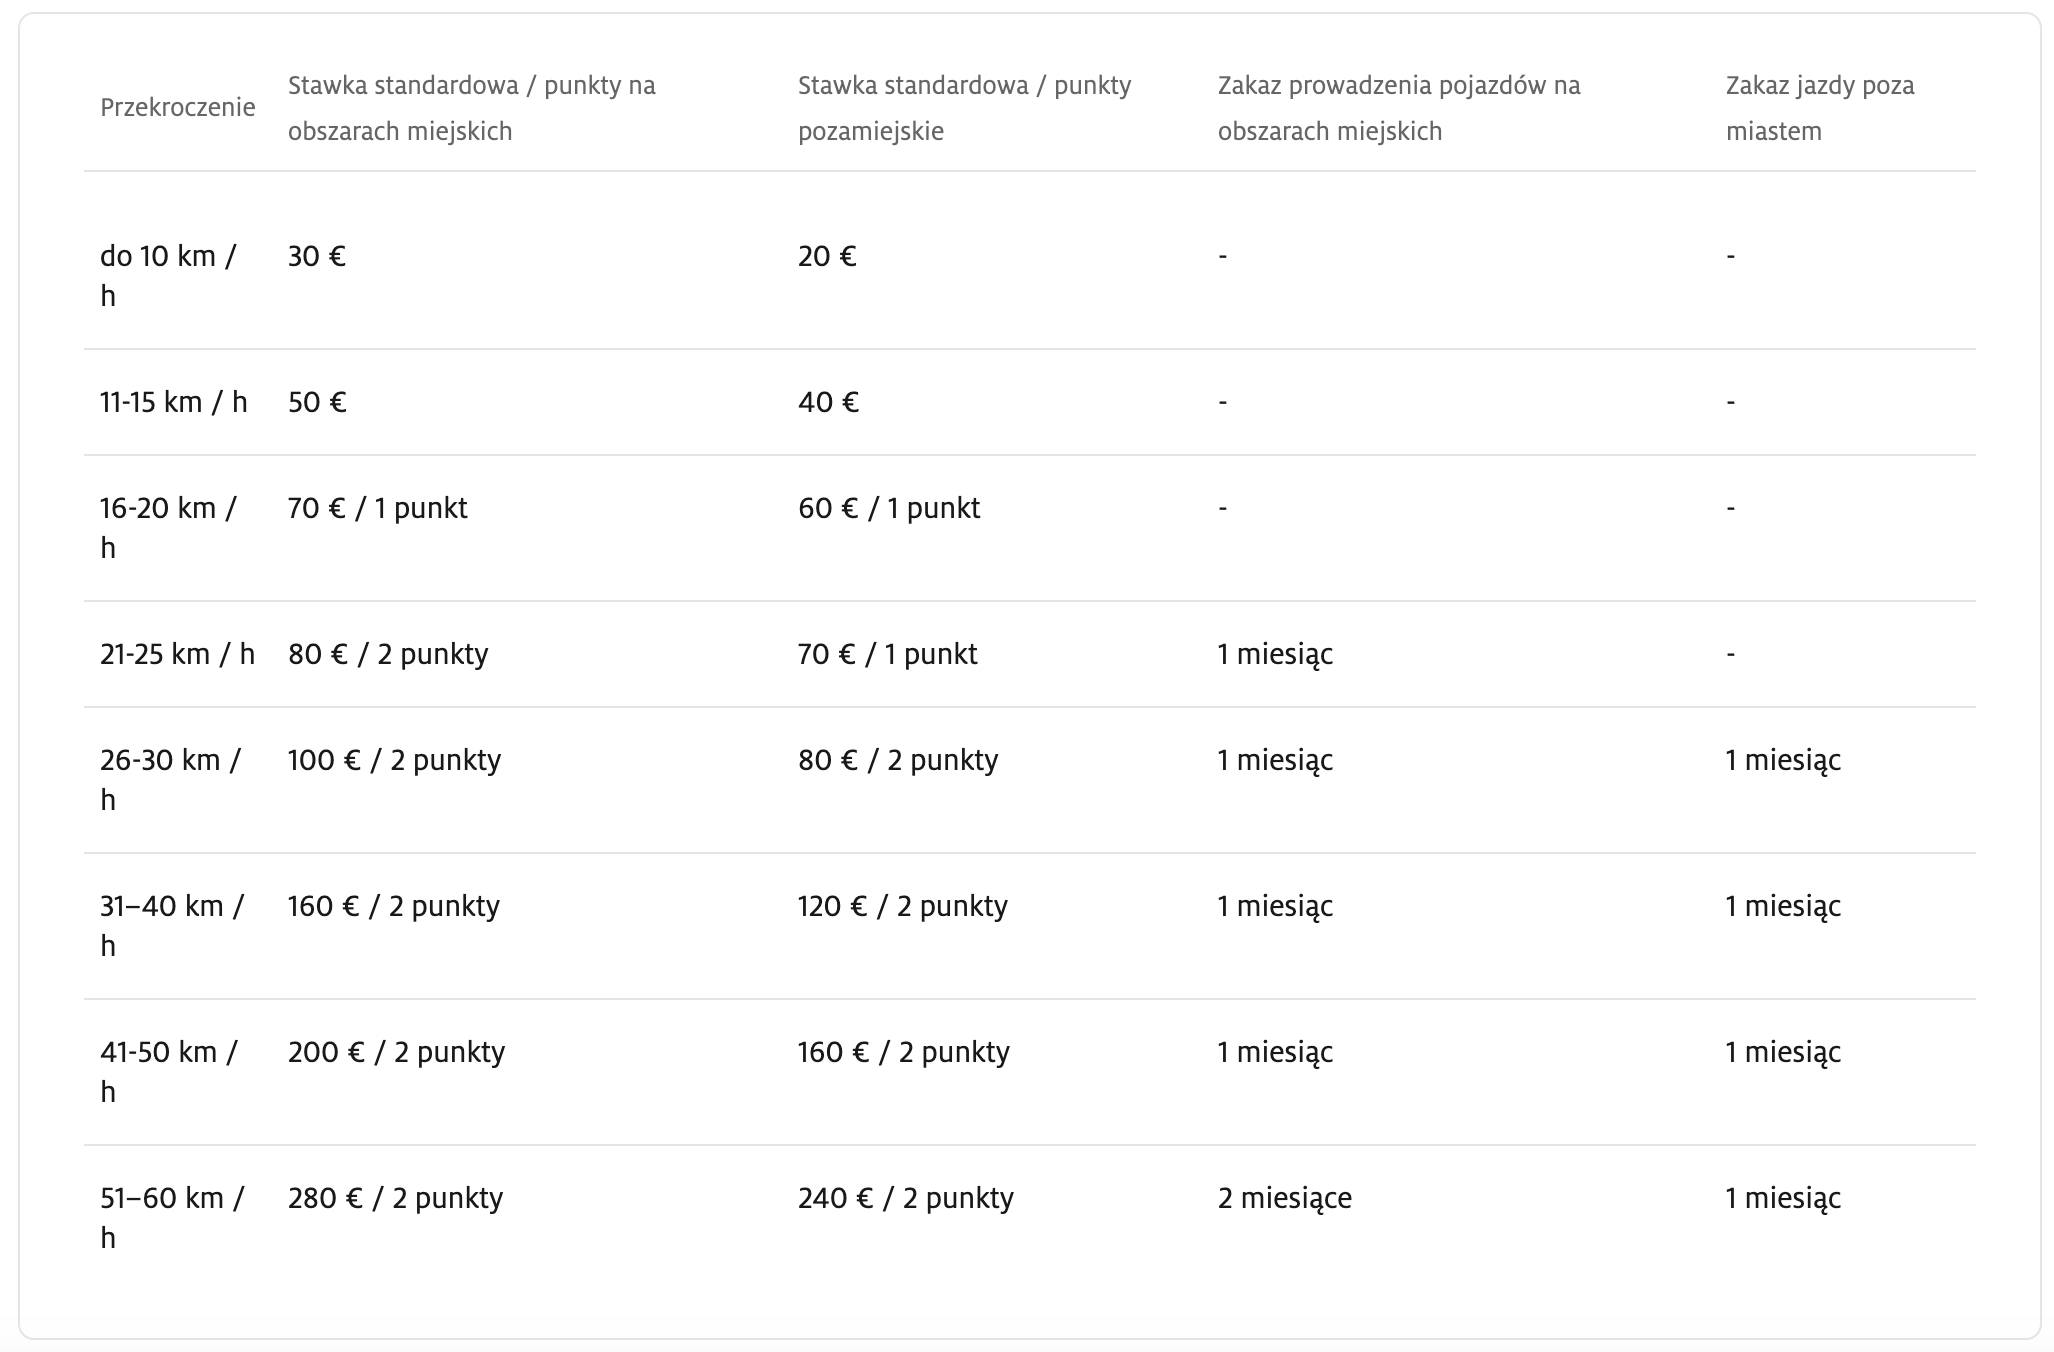The image size is (2054, 1352).
Task: Select the 30 € cell
Action: 317,256
